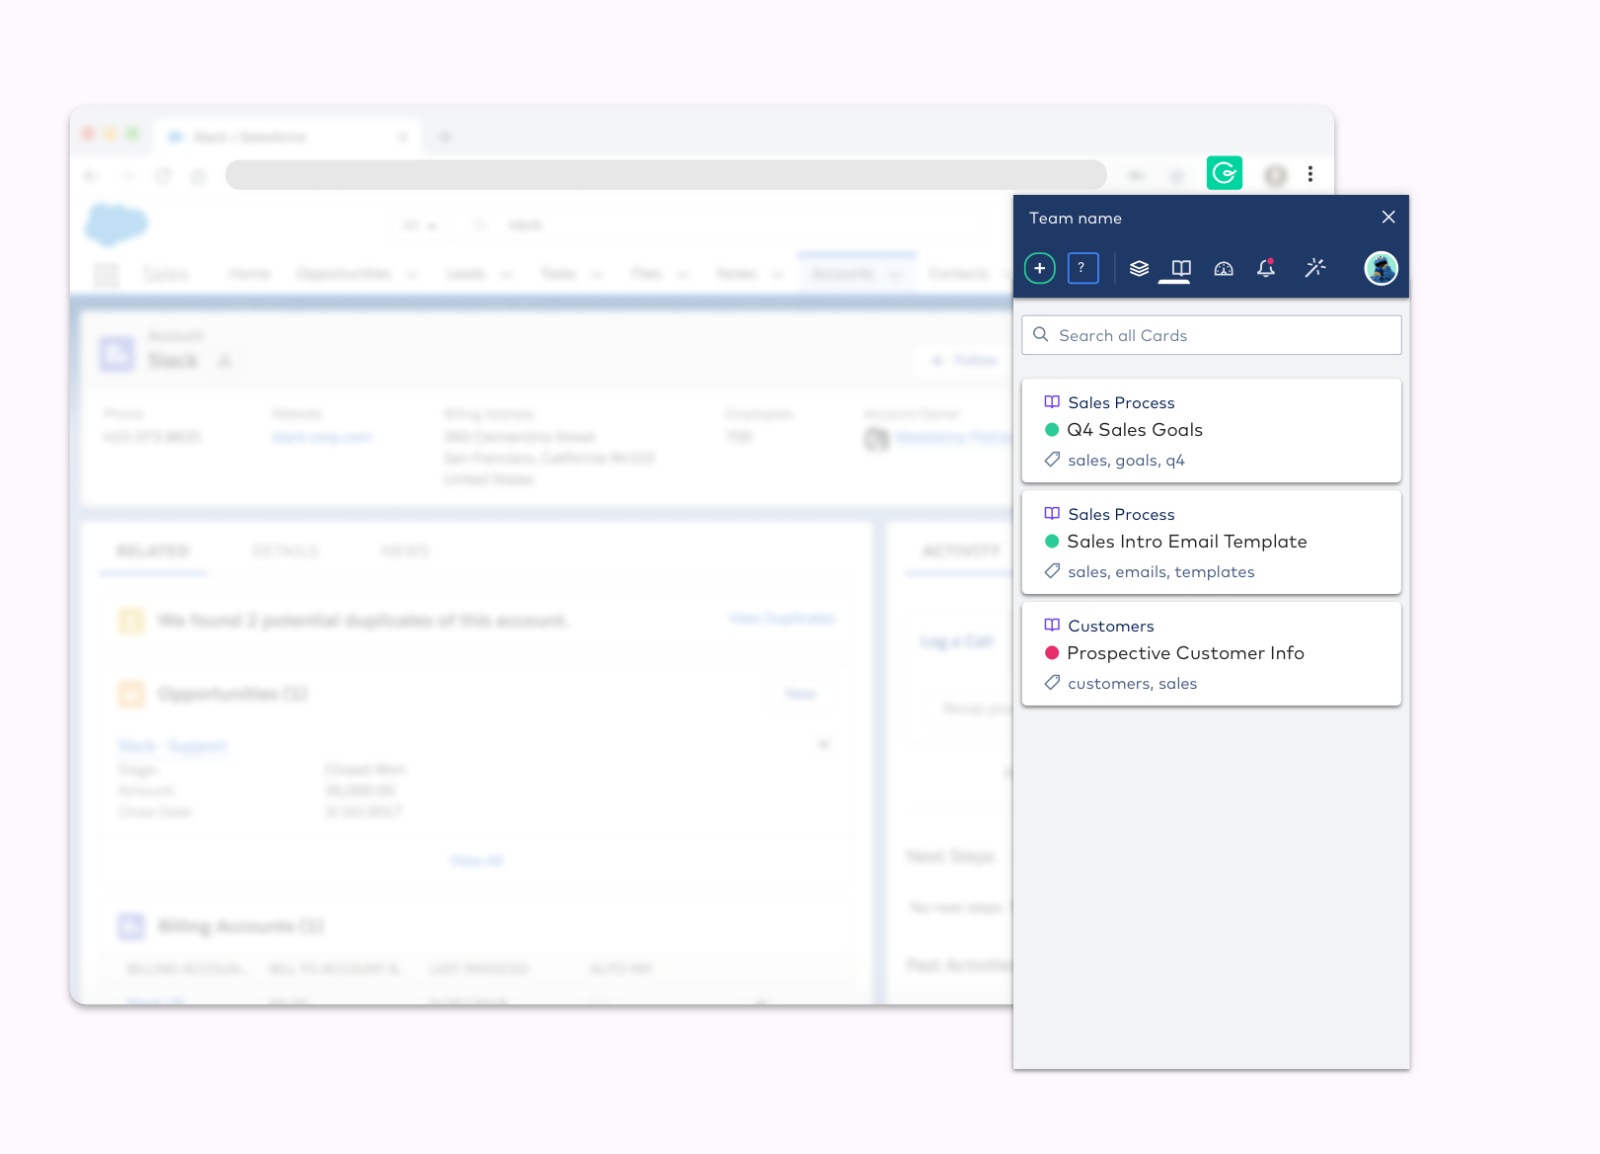The height and width of the screenshot is (1154, 1600).
Task: Switch to the Details tab in Salesforce
Action: point(285,551)
